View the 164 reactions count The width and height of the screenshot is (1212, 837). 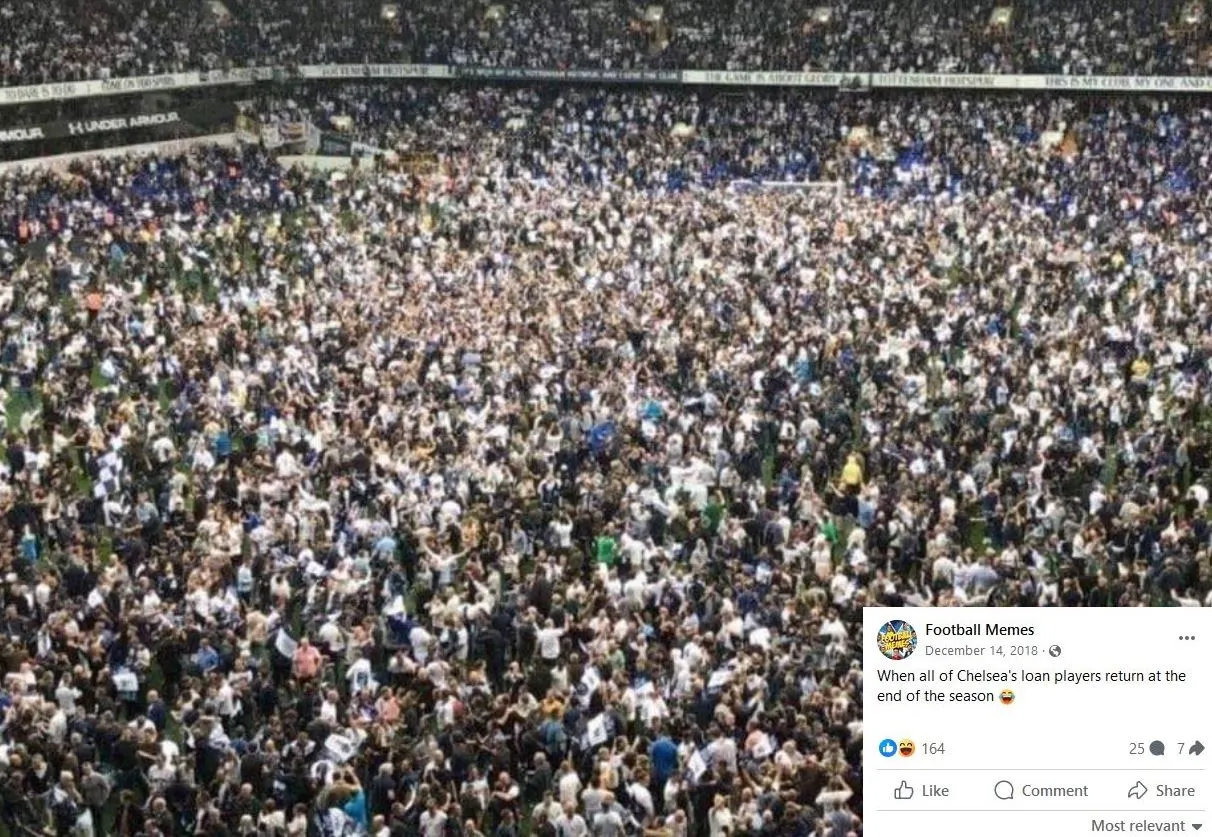tap(933, 748)
